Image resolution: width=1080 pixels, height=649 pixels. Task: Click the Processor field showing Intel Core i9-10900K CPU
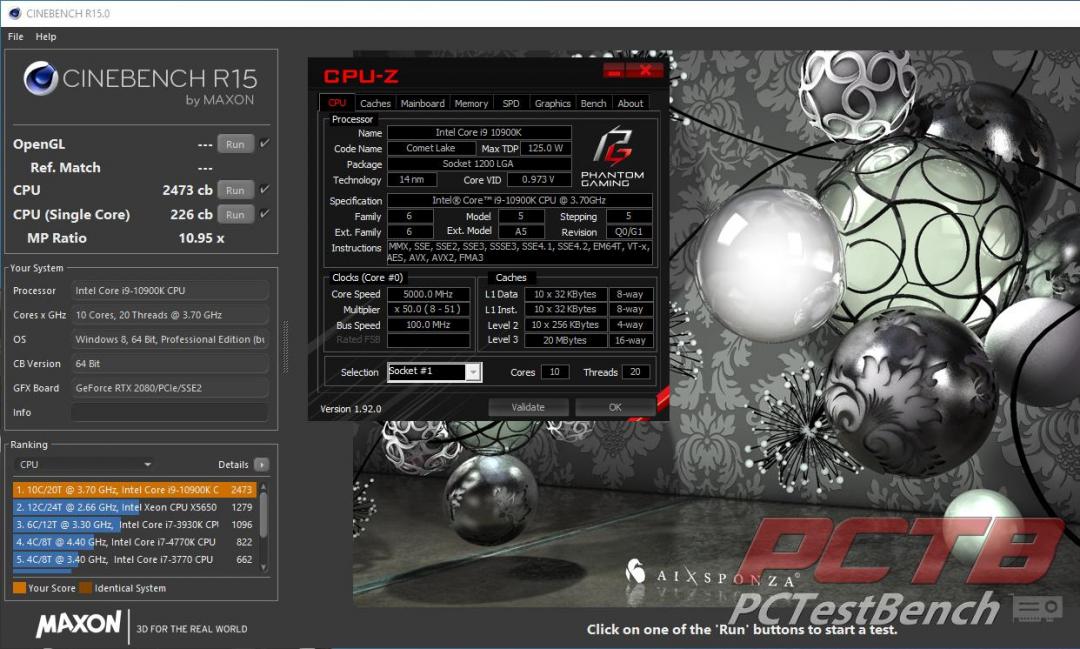pyautogui.click(x=169, y=291)
